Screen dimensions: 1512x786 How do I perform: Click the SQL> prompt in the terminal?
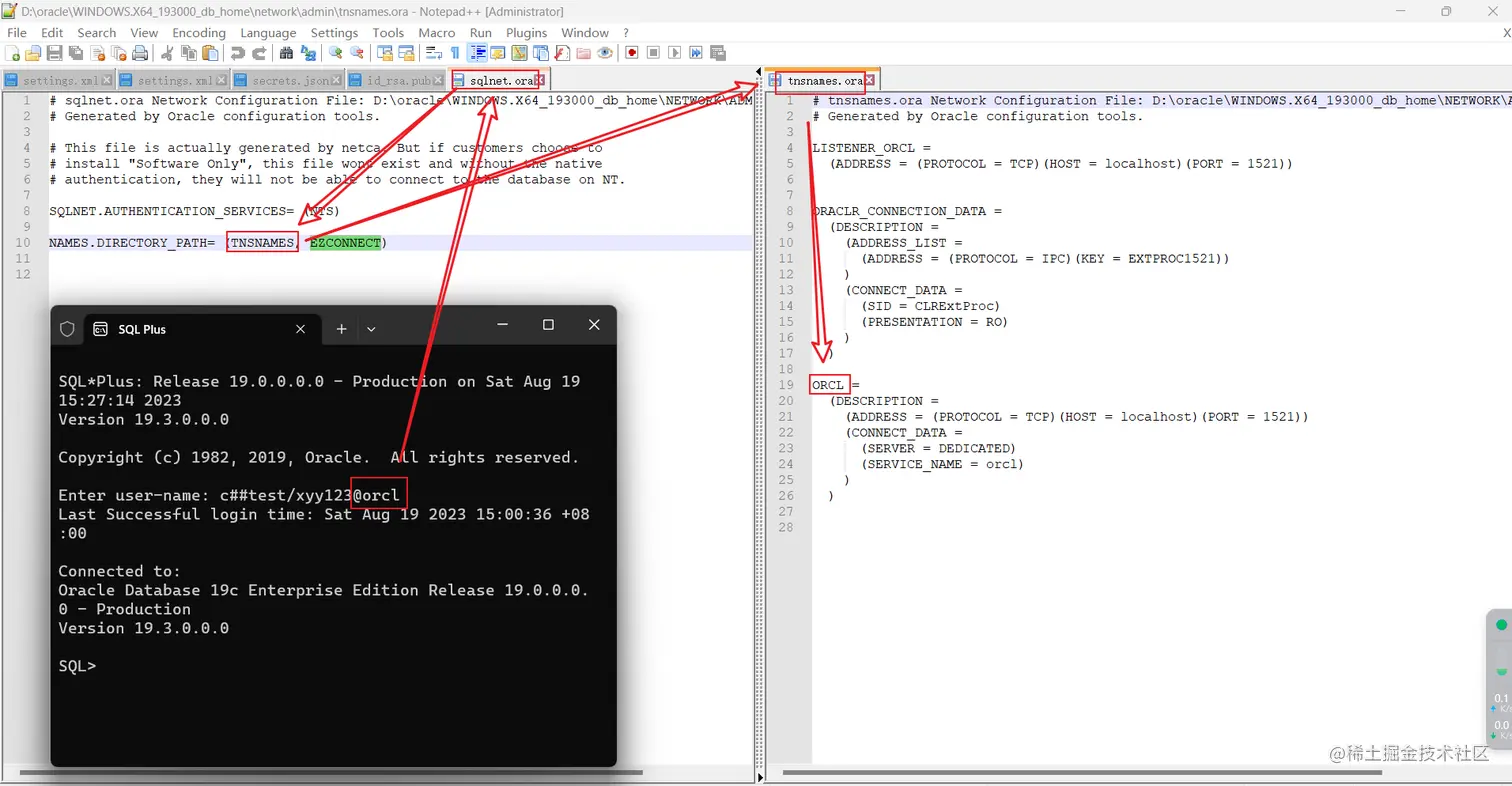click(x=78, y=666)
